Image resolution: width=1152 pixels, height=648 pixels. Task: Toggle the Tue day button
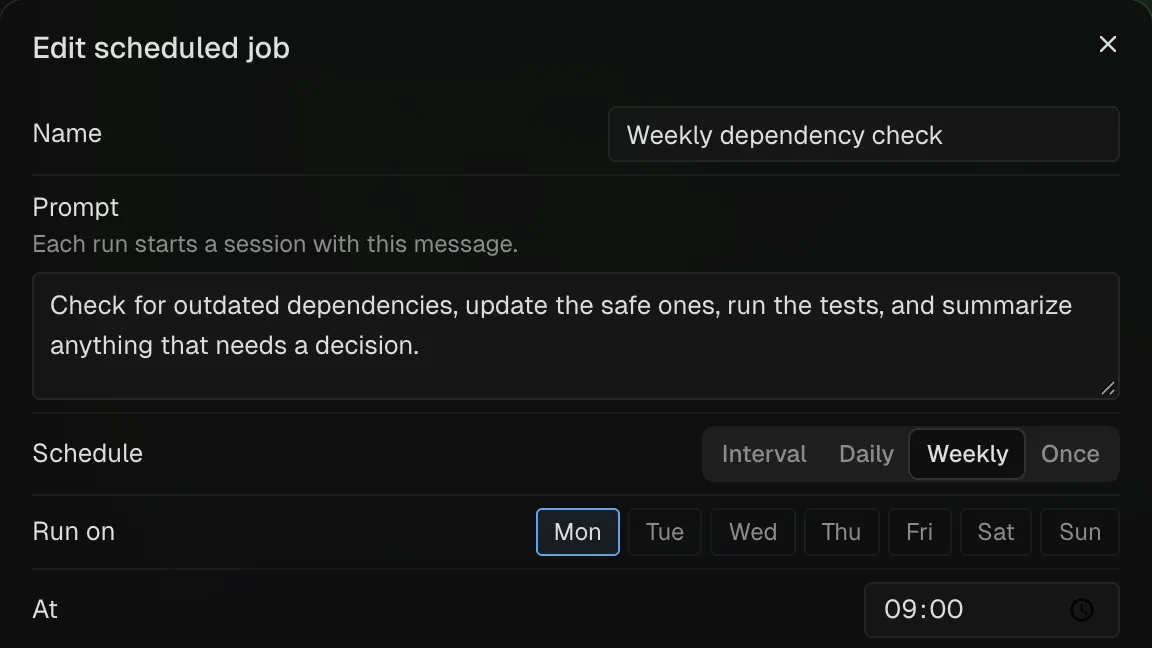tap(665, 532)
